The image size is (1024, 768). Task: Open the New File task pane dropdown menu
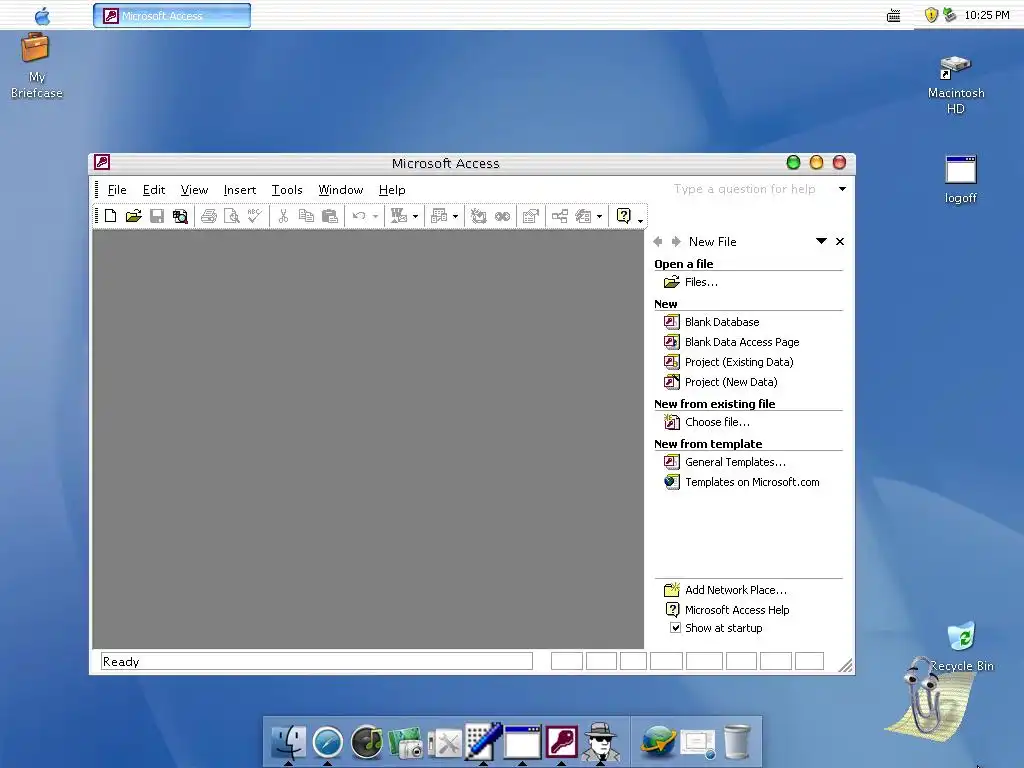[822, 241]
